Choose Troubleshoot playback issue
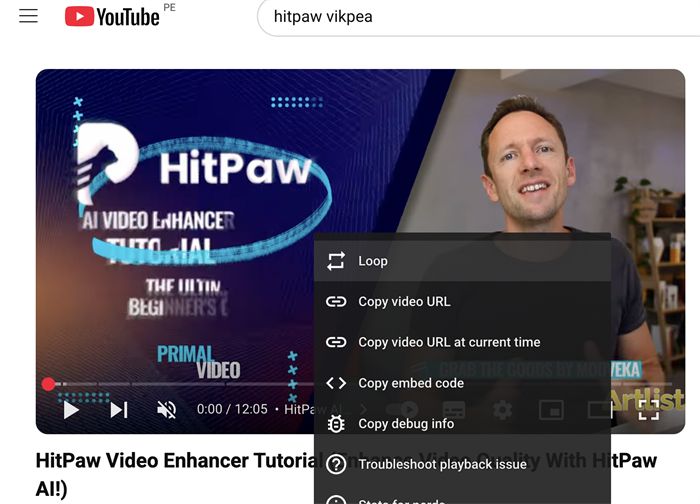Viewport: 700px width, 504px height. (462, 464)
